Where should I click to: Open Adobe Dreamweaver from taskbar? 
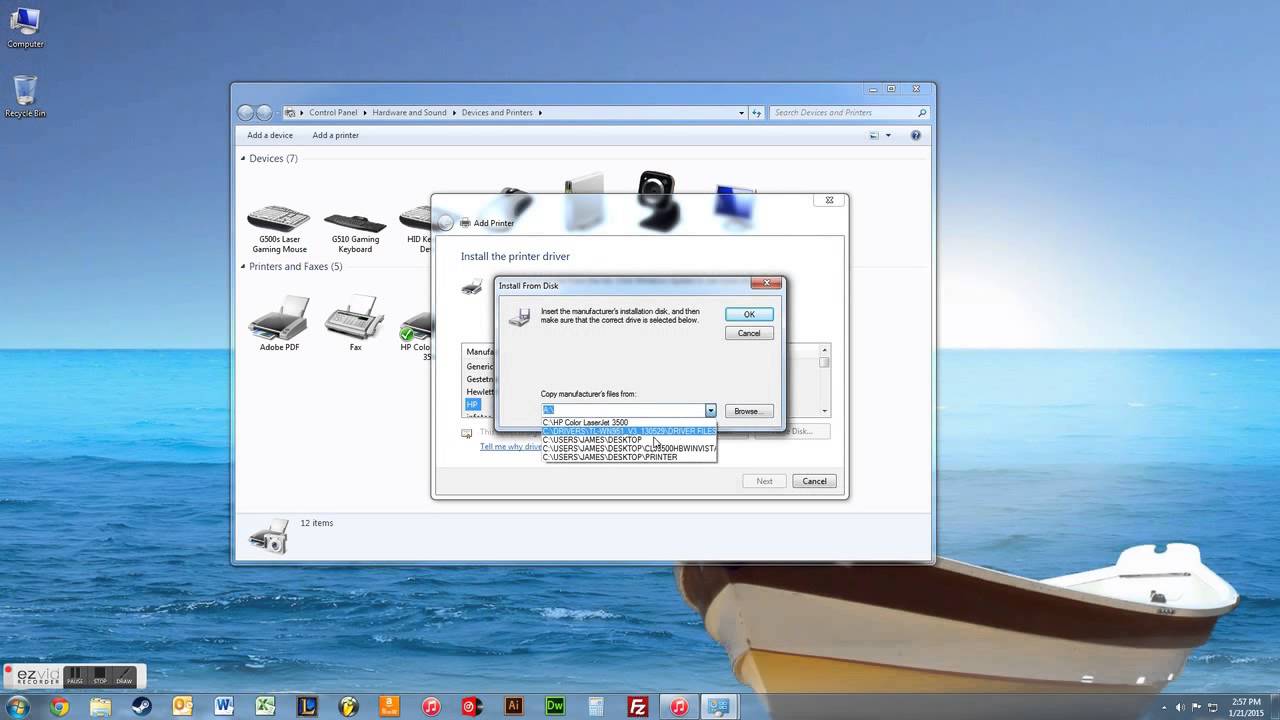(x=555, y=707)
